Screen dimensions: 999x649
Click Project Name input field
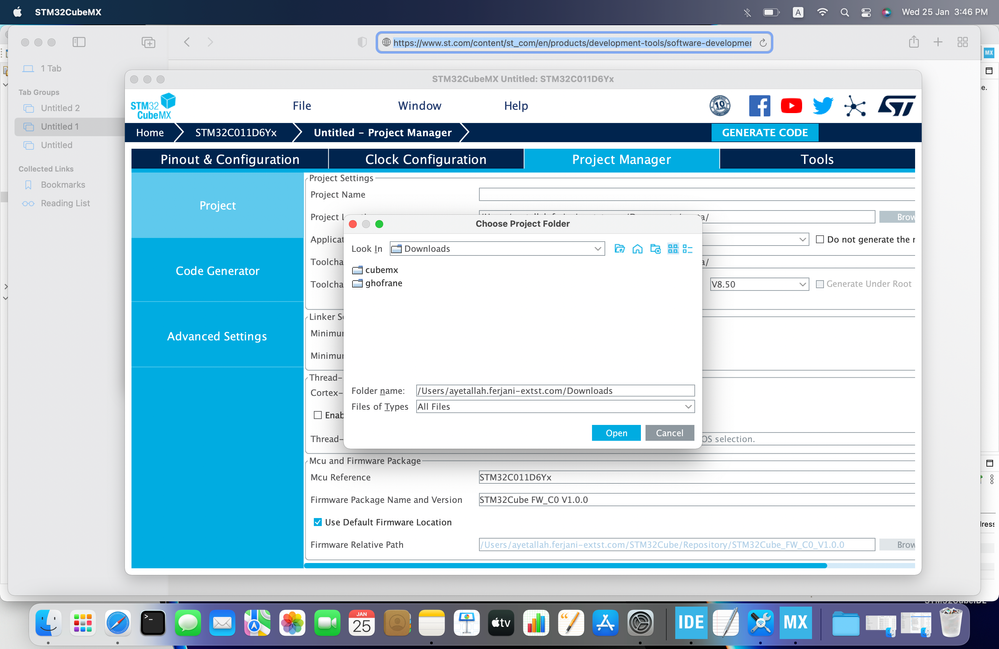[696, 194]
